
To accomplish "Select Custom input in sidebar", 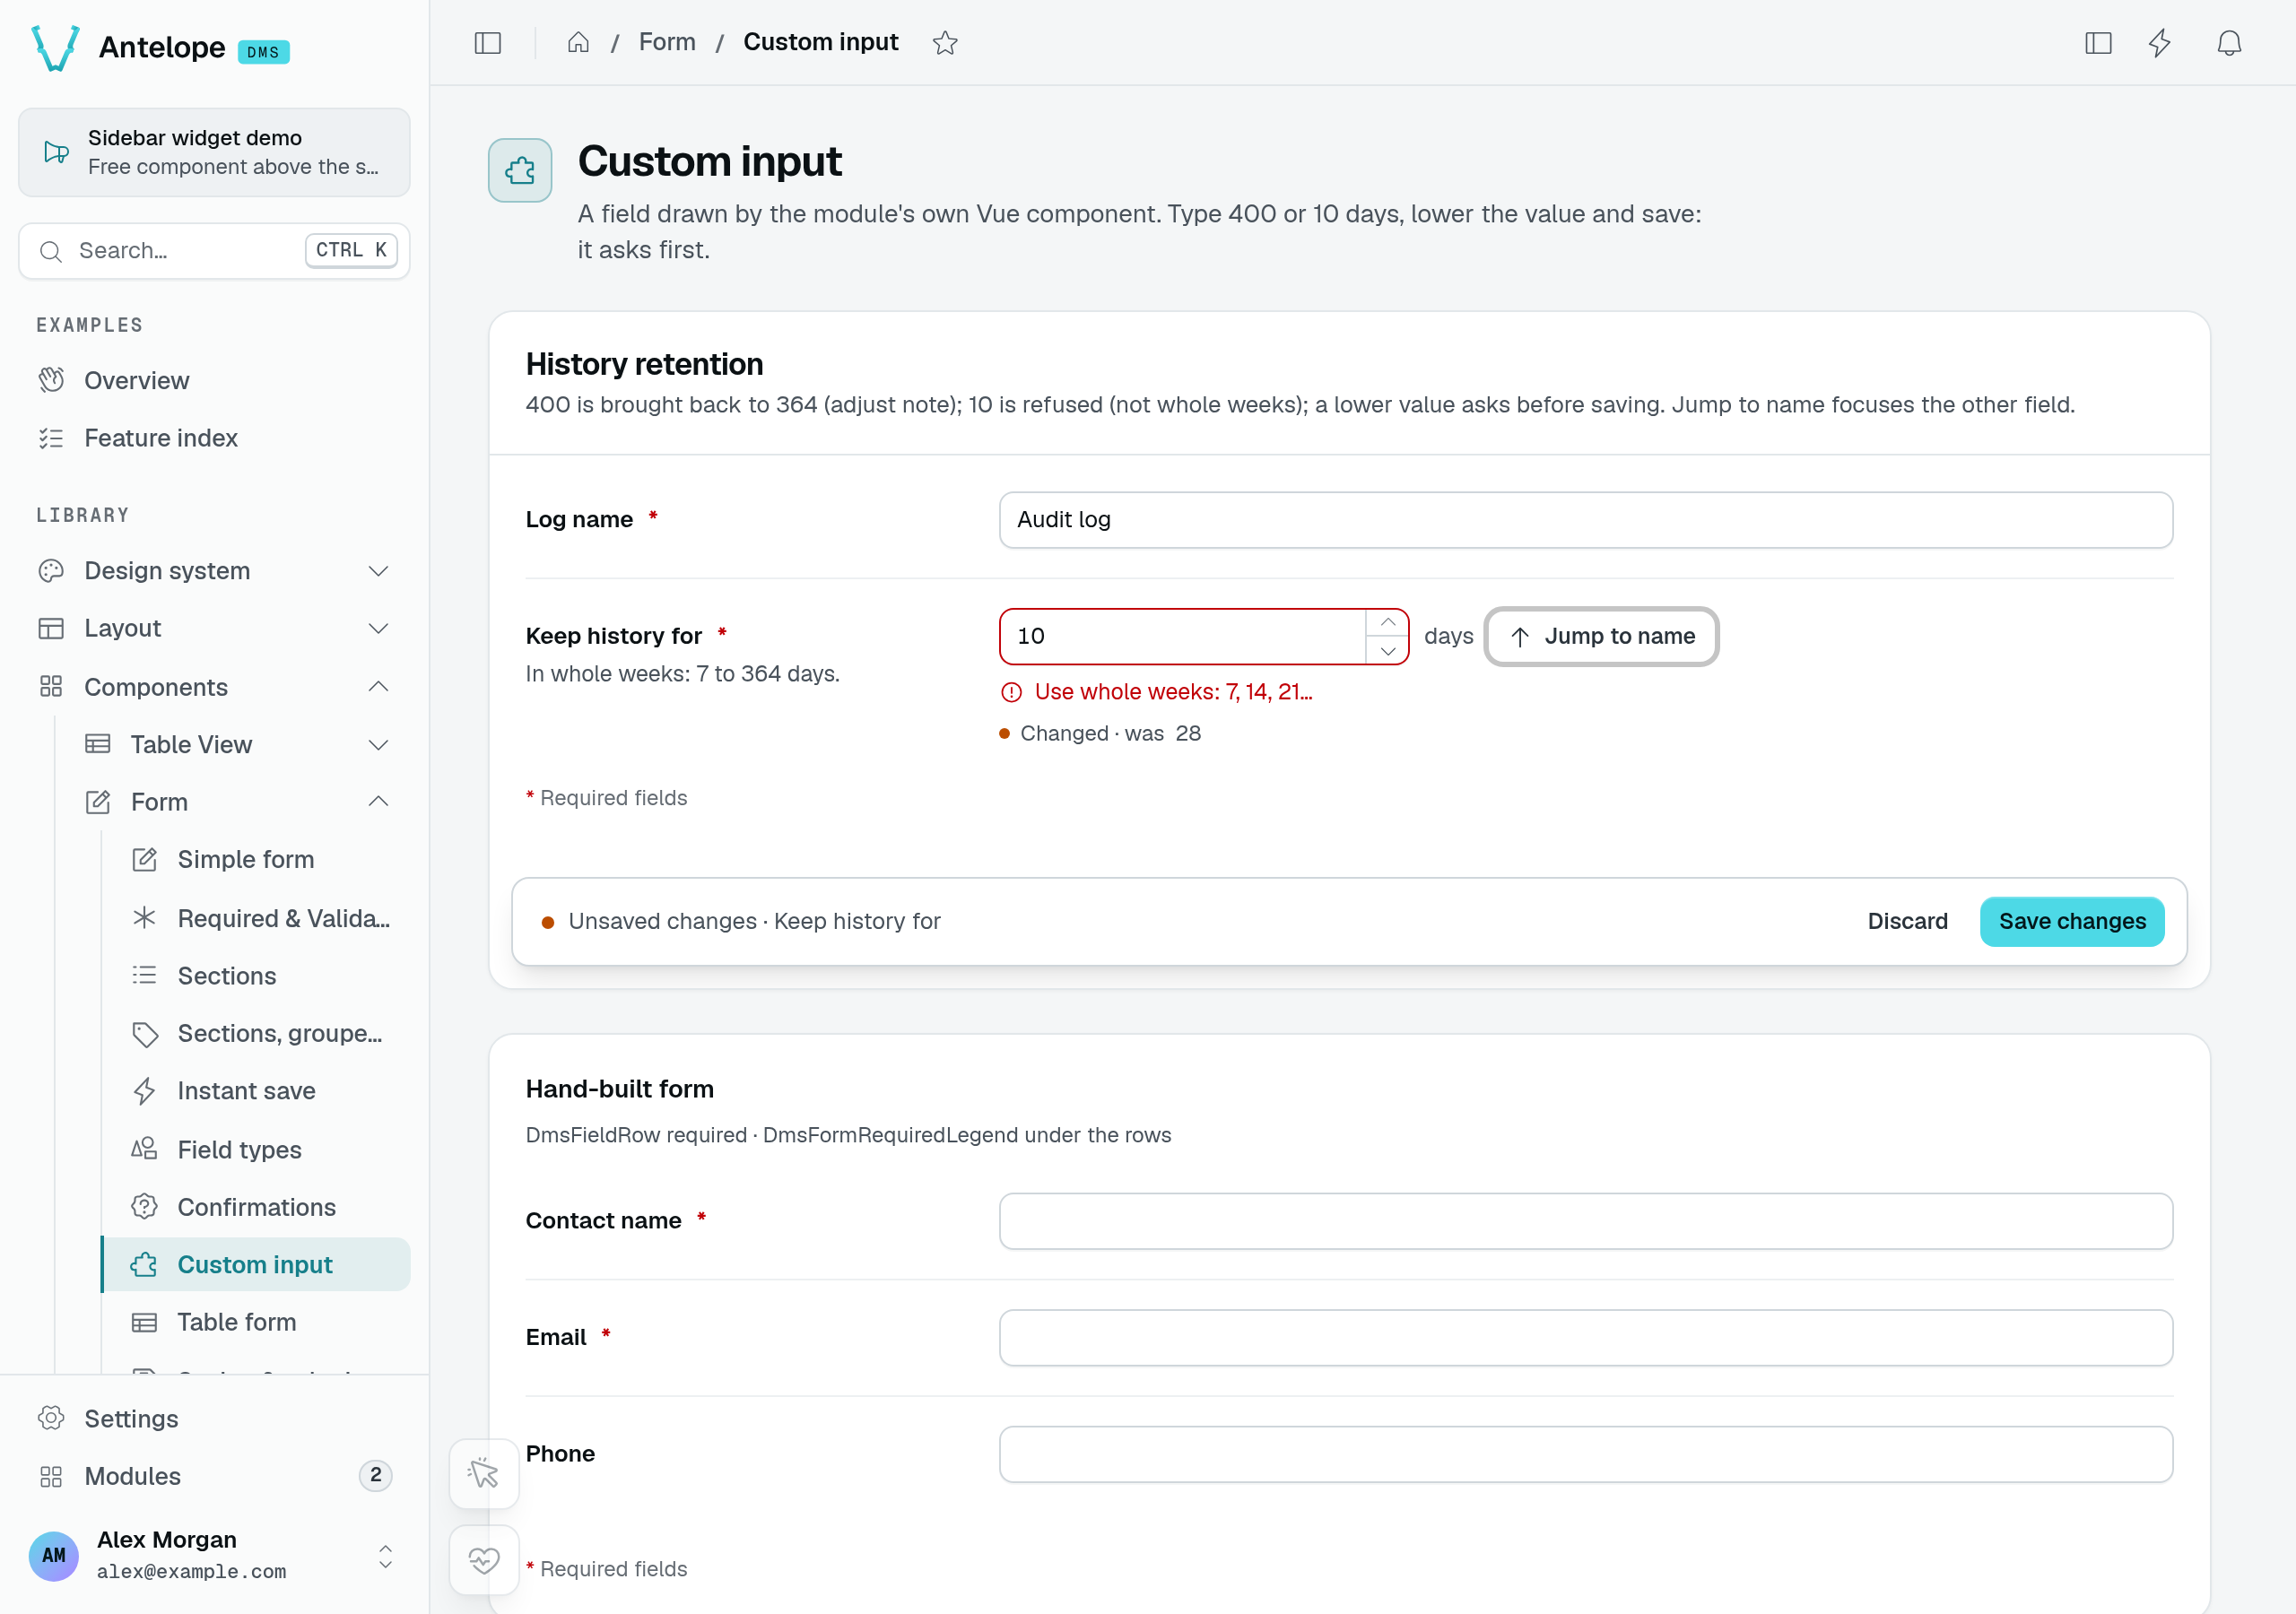I will [x=256, y=1264].
